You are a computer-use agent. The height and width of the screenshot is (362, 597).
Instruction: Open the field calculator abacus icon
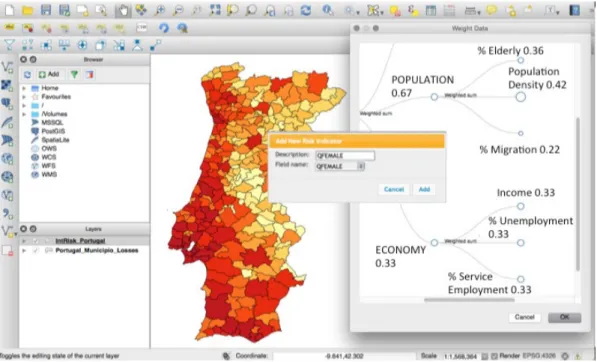coord(449,10)
